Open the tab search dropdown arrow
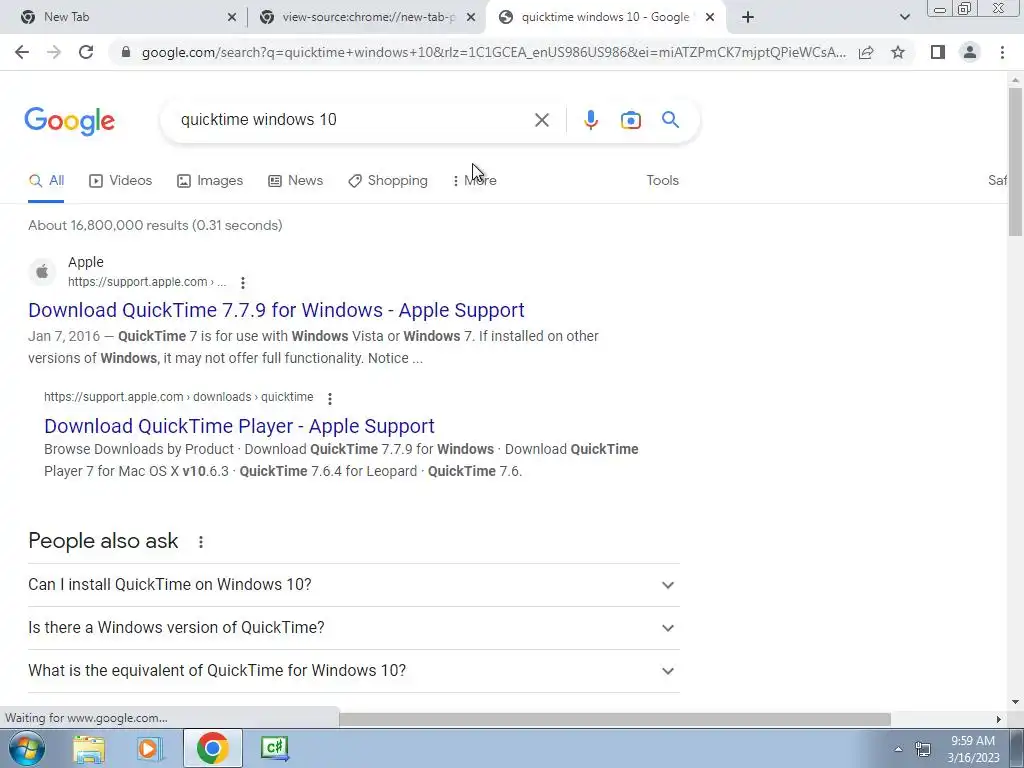Viewport: 1024px width, 768px height. [904, 17]
